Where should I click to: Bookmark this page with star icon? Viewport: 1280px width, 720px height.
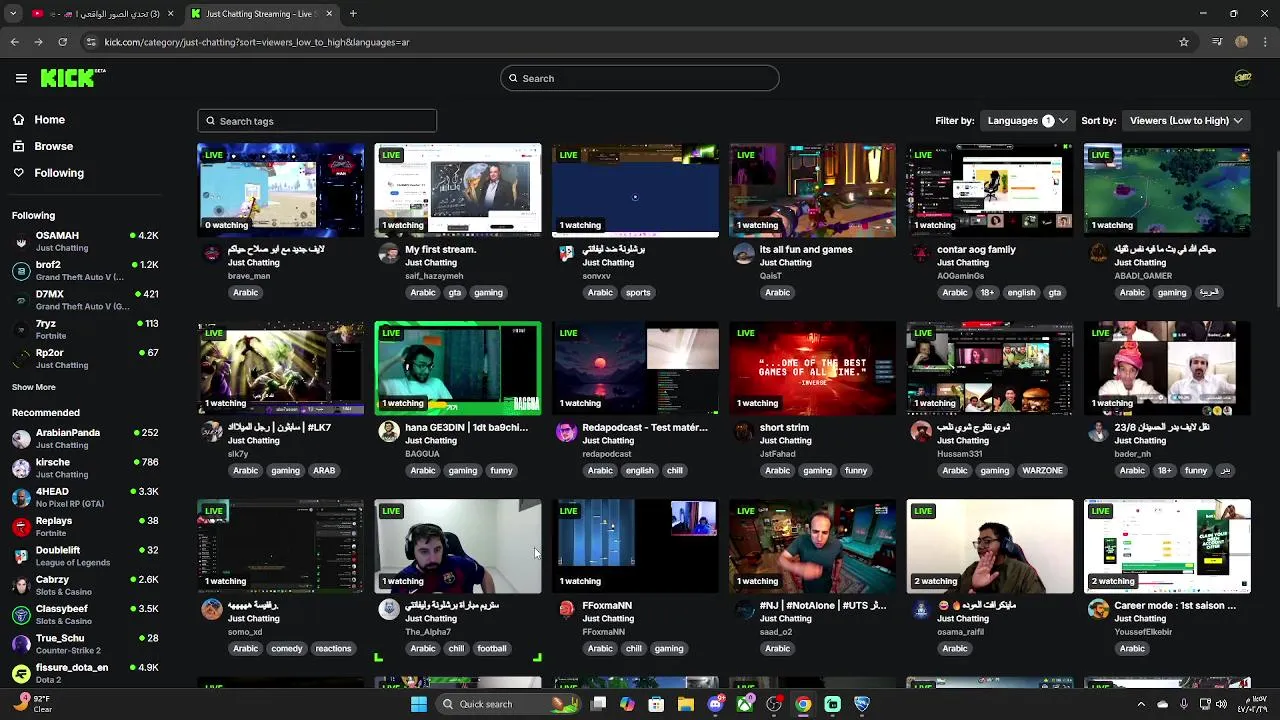[1184, 42]
